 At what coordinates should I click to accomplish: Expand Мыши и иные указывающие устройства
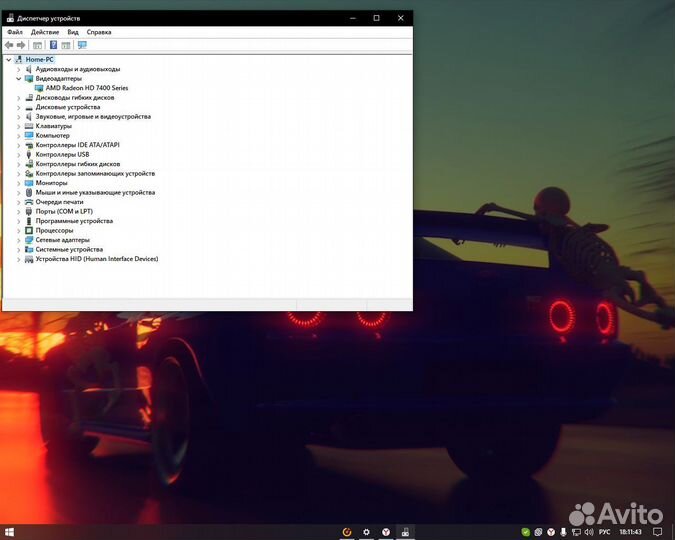19,192
